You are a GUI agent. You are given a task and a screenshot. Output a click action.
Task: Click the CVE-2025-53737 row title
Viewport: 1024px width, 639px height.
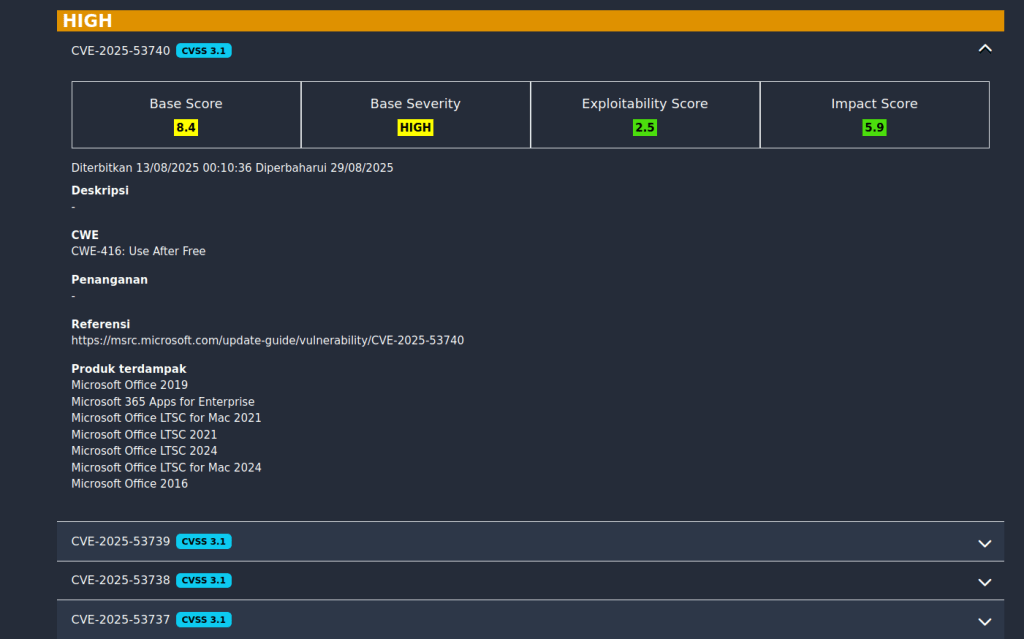tap(120, 619)
